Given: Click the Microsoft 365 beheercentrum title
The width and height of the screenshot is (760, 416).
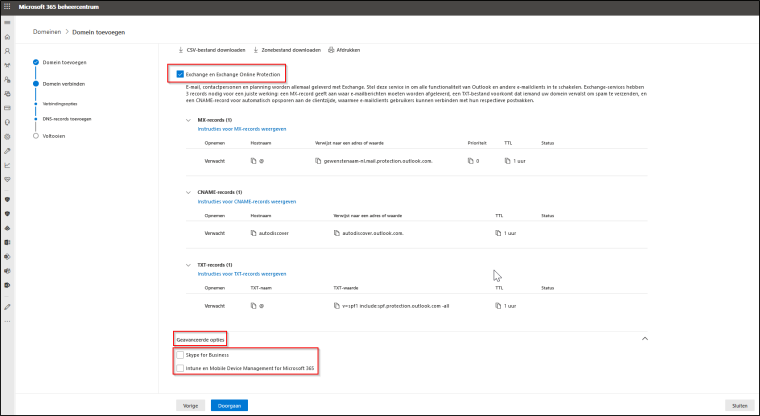Looking at the screenshot, I should click(x=58, y=7).
